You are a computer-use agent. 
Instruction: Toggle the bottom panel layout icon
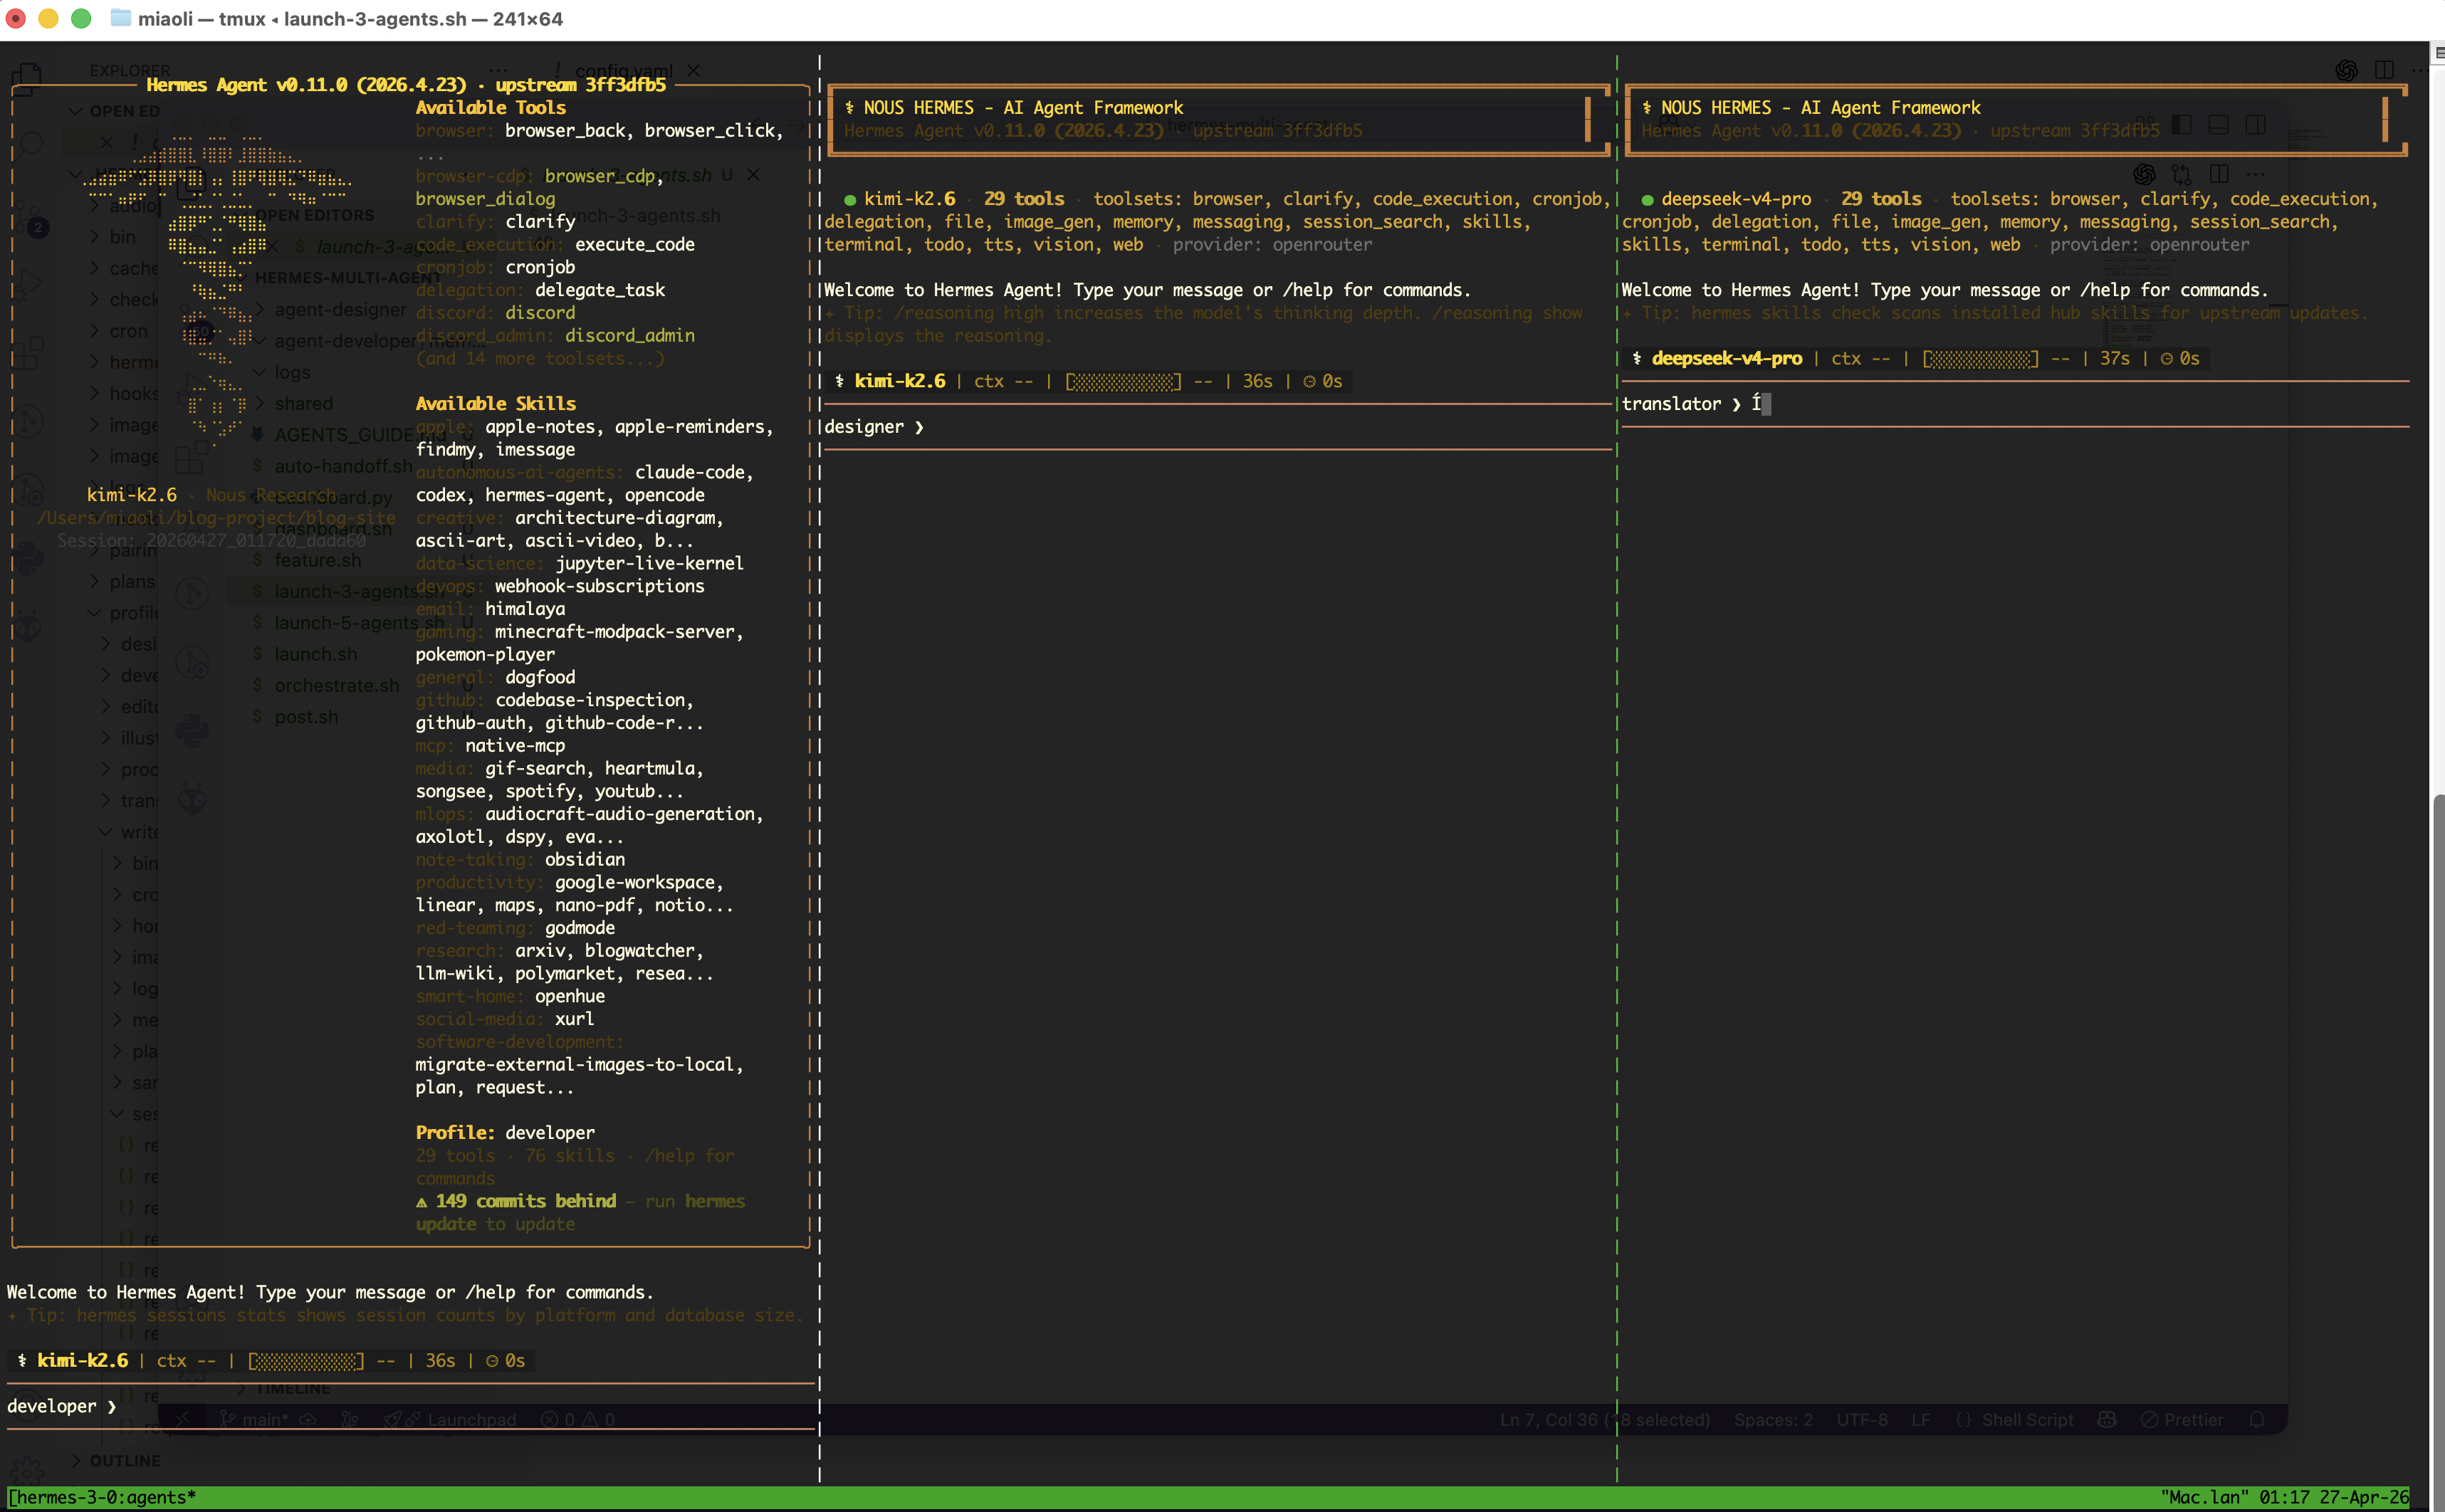2218,124
